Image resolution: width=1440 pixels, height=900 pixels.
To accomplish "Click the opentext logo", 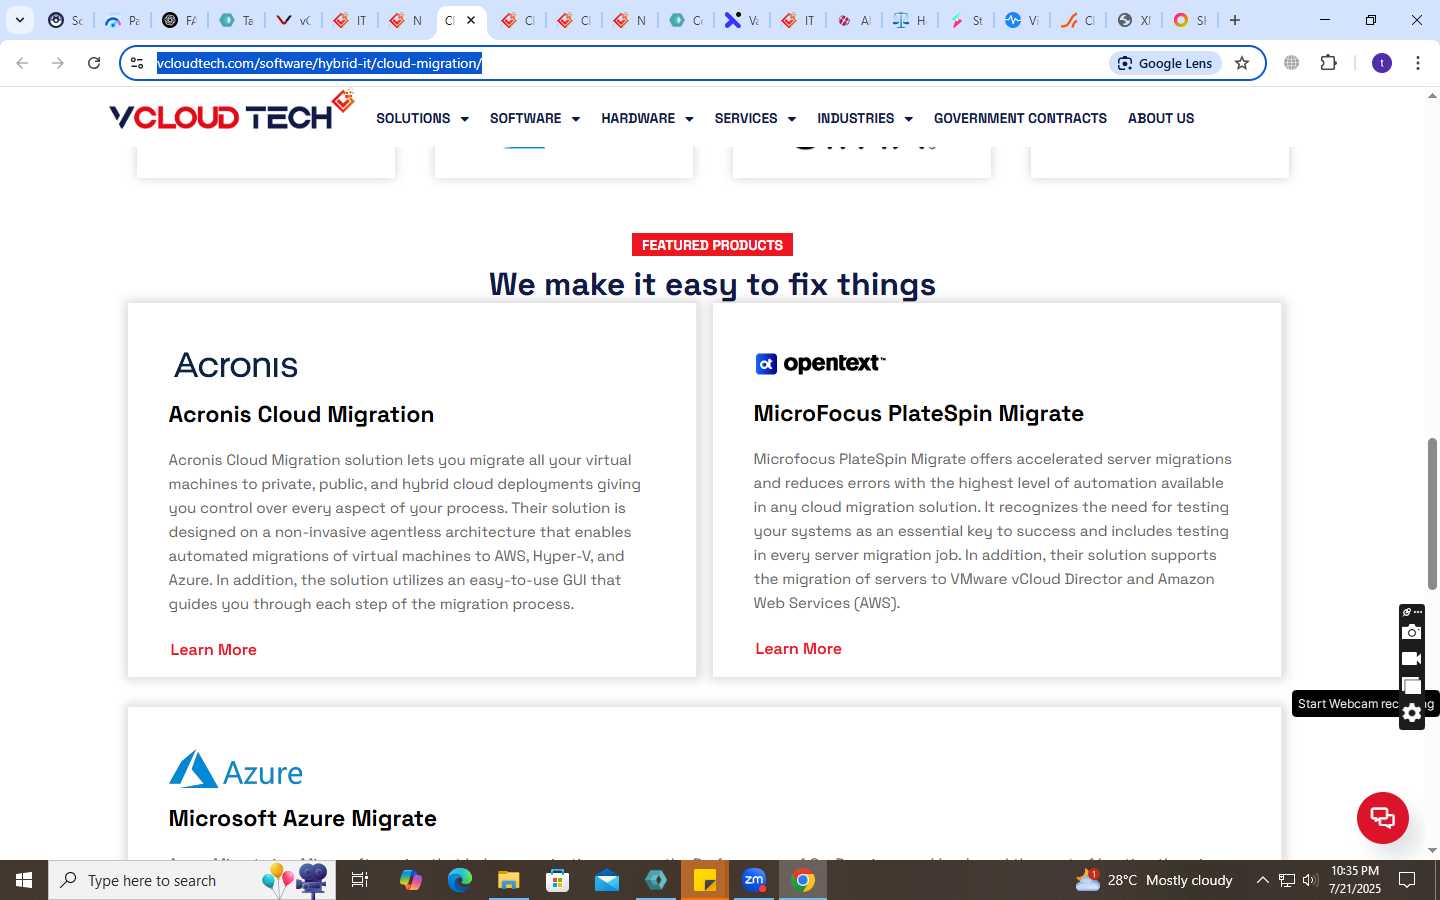I will 820,363.
